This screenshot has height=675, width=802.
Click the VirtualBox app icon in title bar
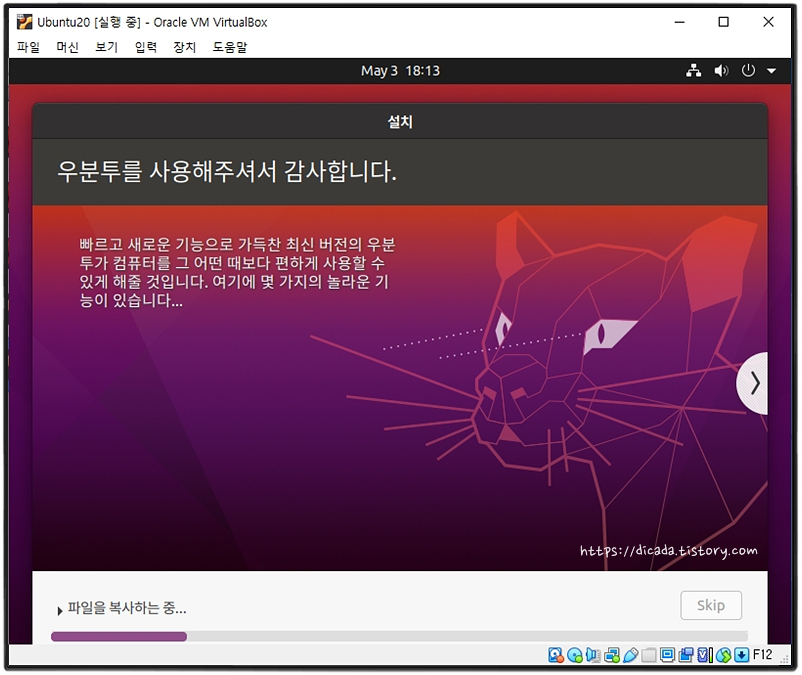[x=24, y=22]
